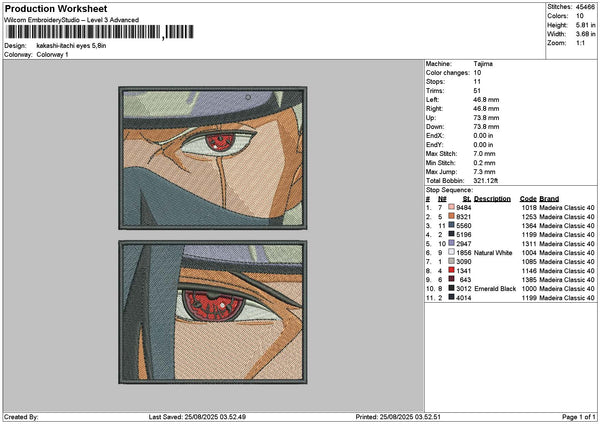Click the grey swatch beside stitch count 3090
This screenshot has height=424, width=600.
point(452,261)
